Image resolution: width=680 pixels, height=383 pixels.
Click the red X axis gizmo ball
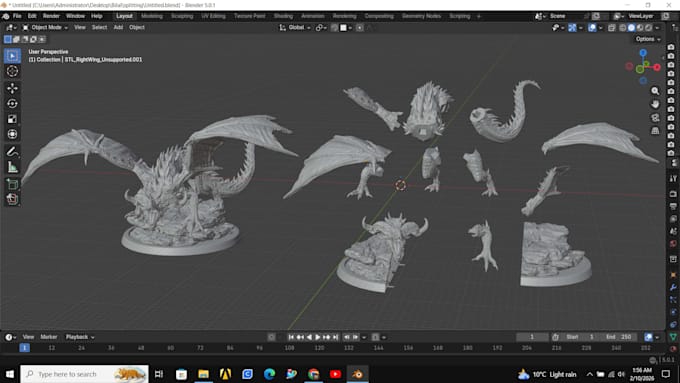657,67
